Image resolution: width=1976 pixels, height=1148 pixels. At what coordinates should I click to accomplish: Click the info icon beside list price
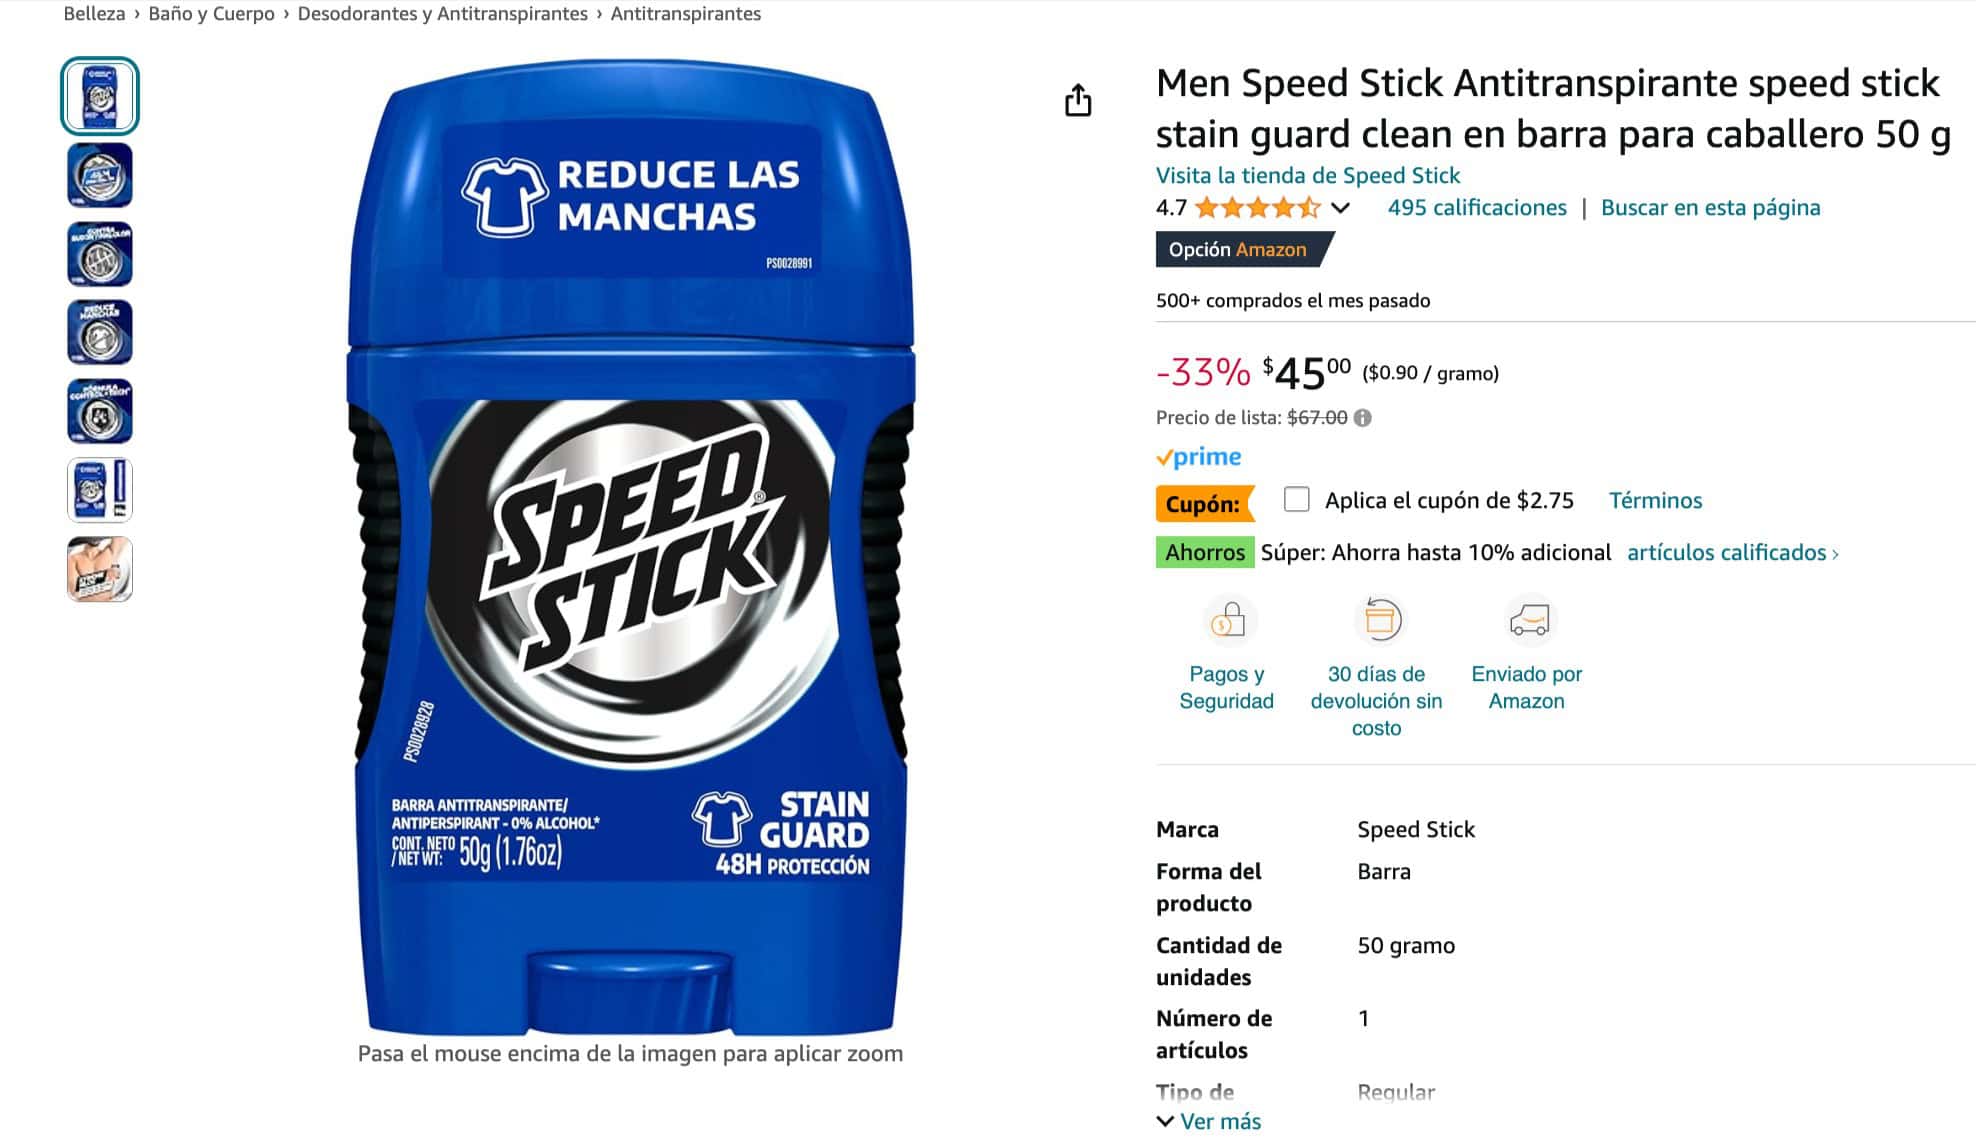pos(1363,418)
